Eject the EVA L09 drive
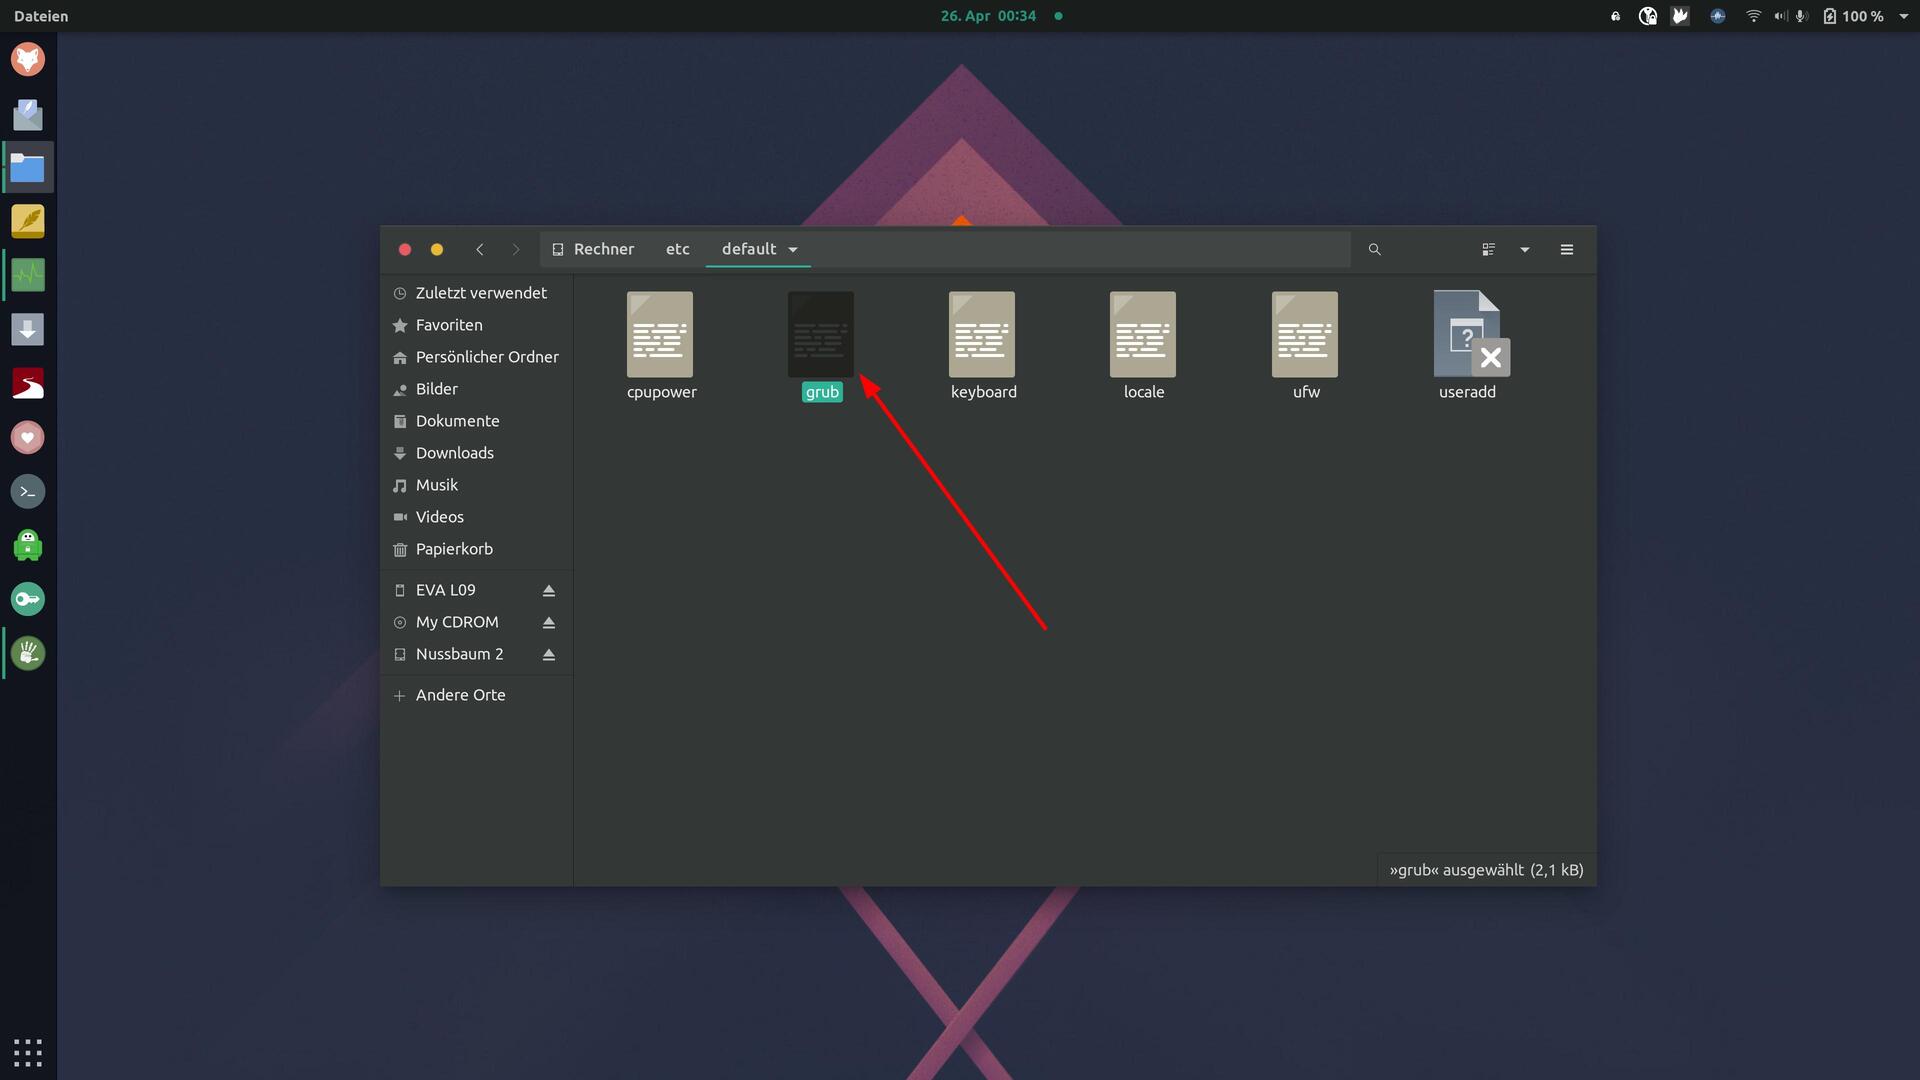 (548, 591)
